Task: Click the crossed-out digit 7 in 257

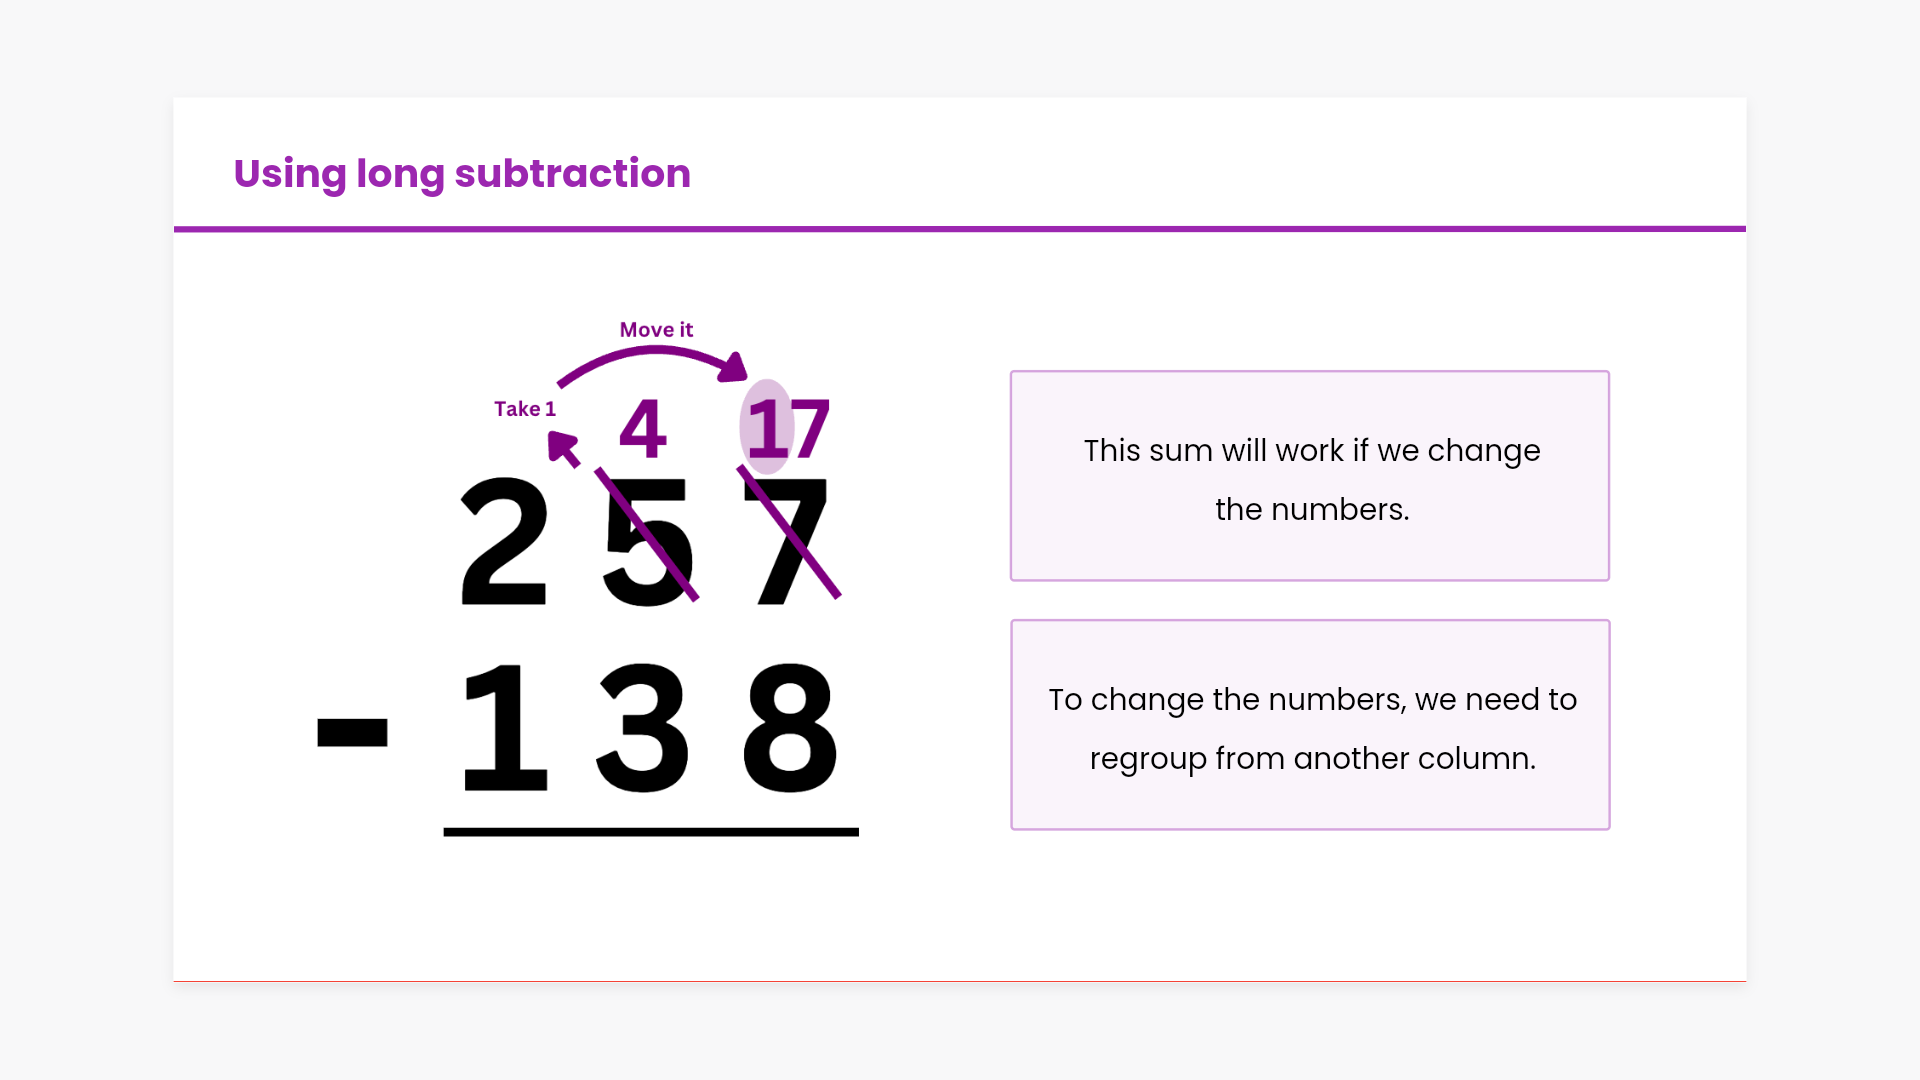Action: (792, 540)
